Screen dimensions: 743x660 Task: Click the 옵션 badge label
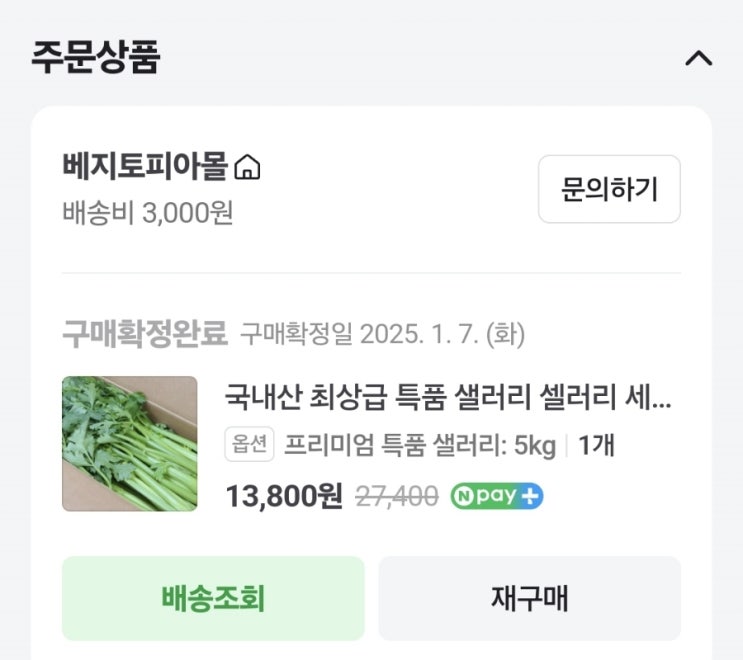point(249,446)
